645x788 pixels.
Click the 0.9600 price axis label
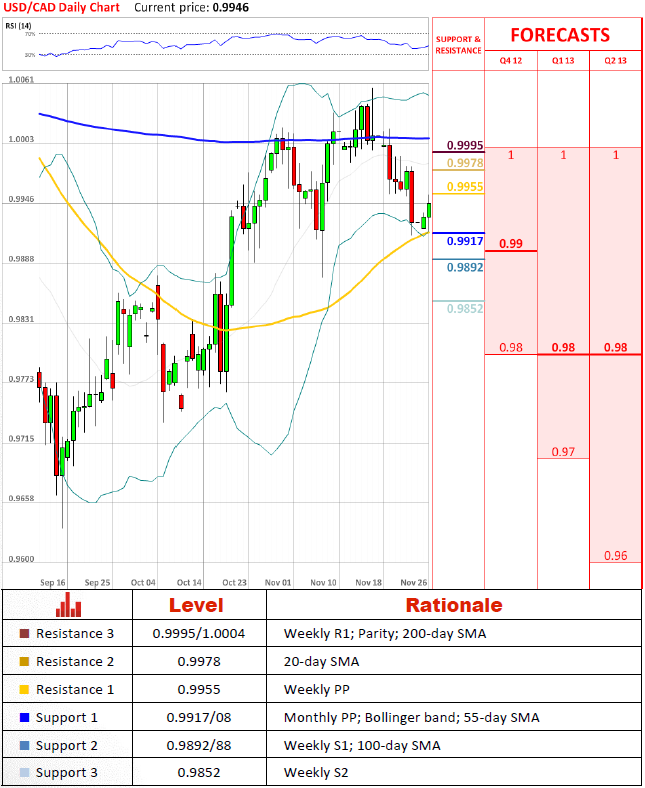coord(21,559)
